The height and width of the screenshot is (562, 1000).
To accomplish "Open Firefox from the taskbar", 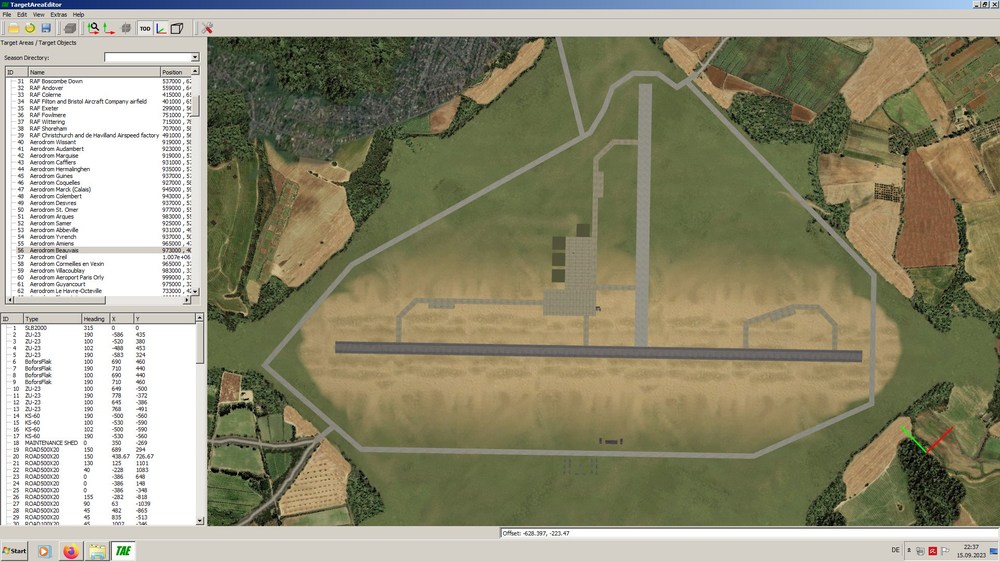I will tap(71, 551).
